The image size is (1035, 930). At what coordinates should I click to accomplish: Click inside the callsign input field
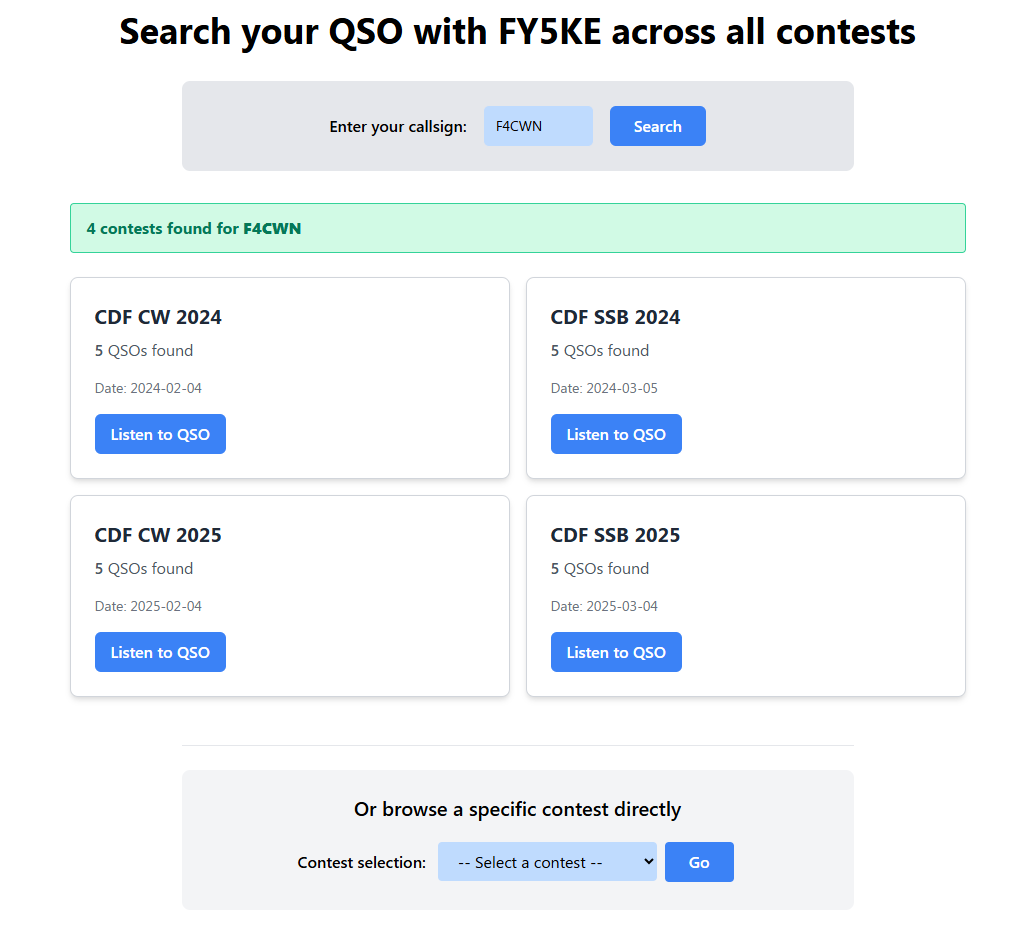(x=537, y=126)
